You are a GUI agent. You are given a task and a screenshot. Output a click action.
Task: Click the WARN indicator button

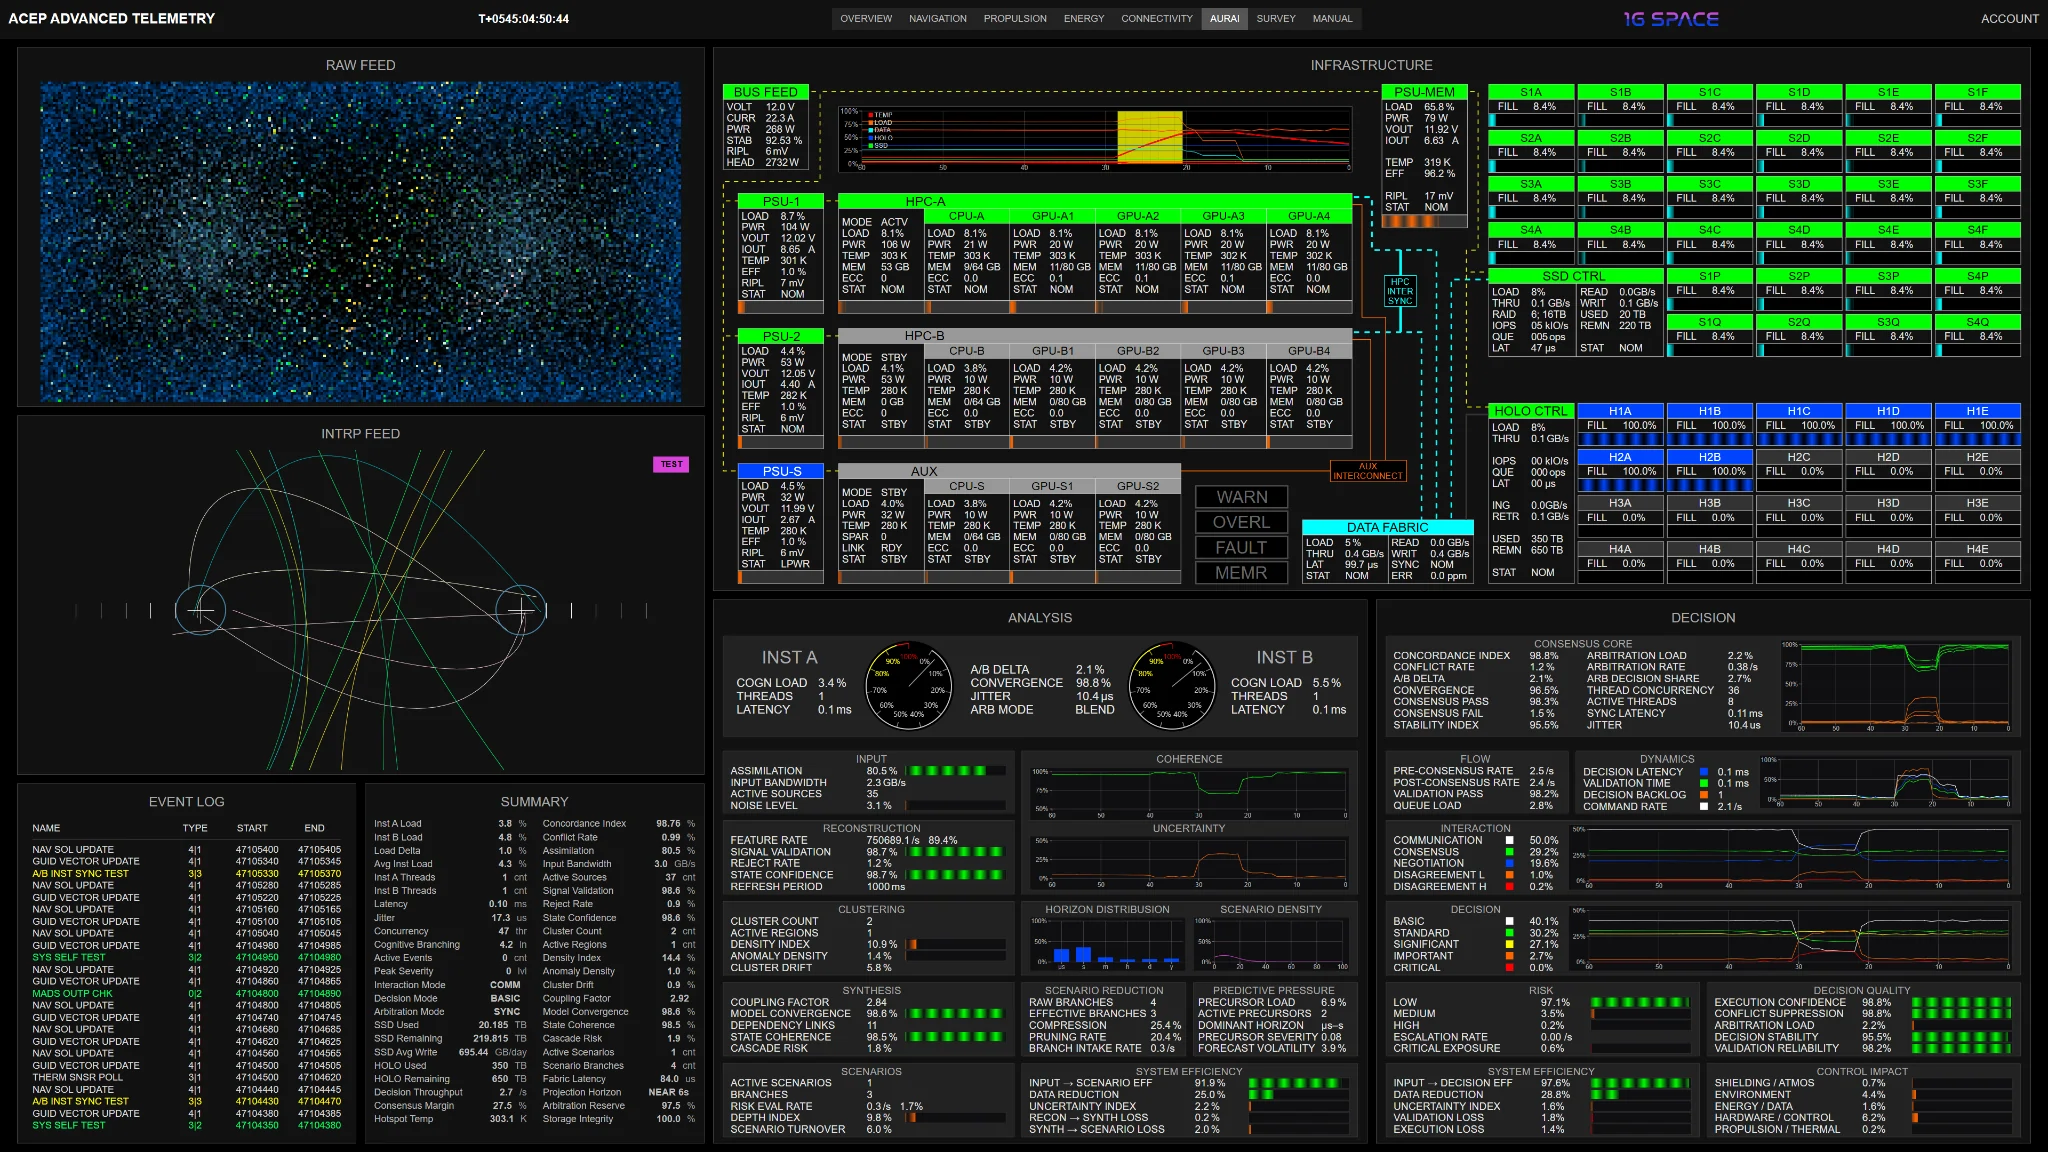tap(1241, 497)
